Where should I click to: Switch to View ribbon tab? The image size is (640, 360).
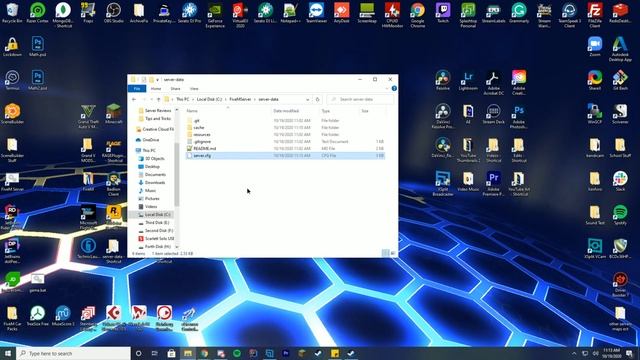(194, 89)
